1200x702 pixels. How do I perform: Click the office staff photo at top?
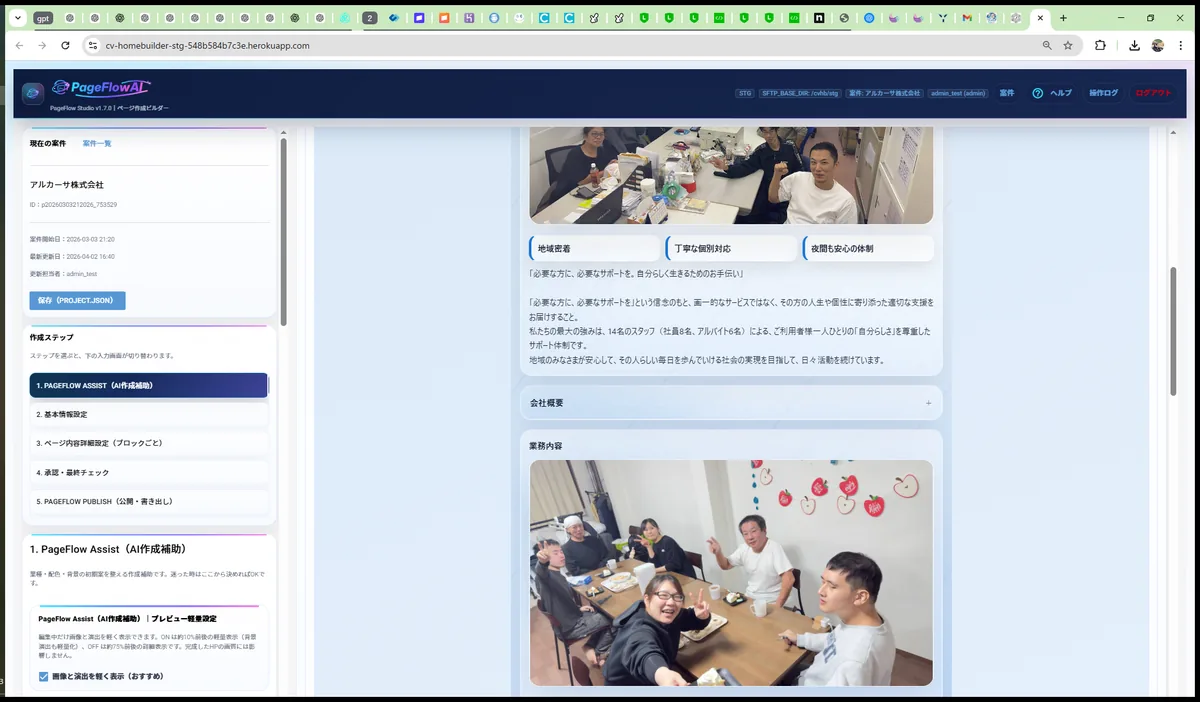731,175
